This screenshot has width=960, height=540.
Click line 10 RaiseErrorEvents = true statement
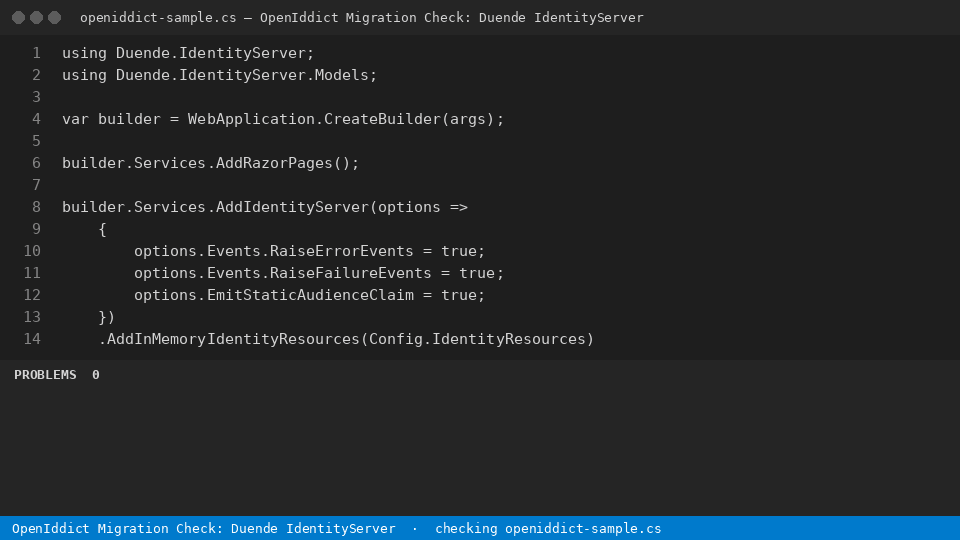tap(309, 252)
